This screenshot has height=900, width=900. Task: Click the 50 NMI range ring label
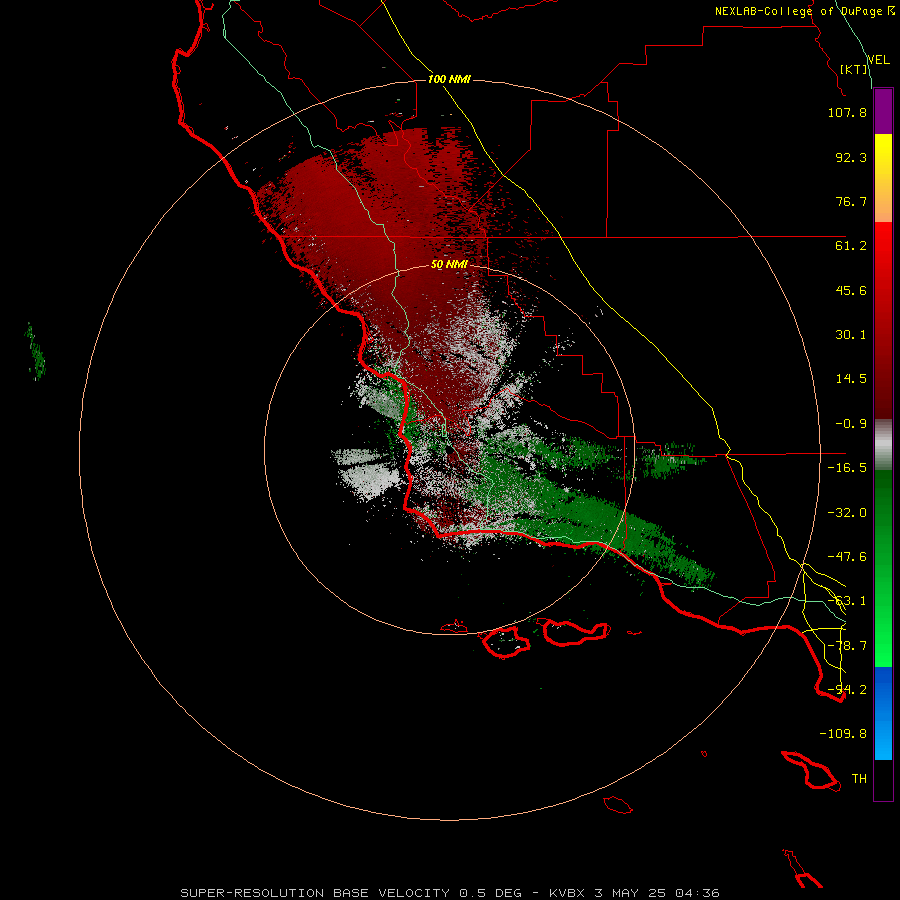tap(449, 264)
